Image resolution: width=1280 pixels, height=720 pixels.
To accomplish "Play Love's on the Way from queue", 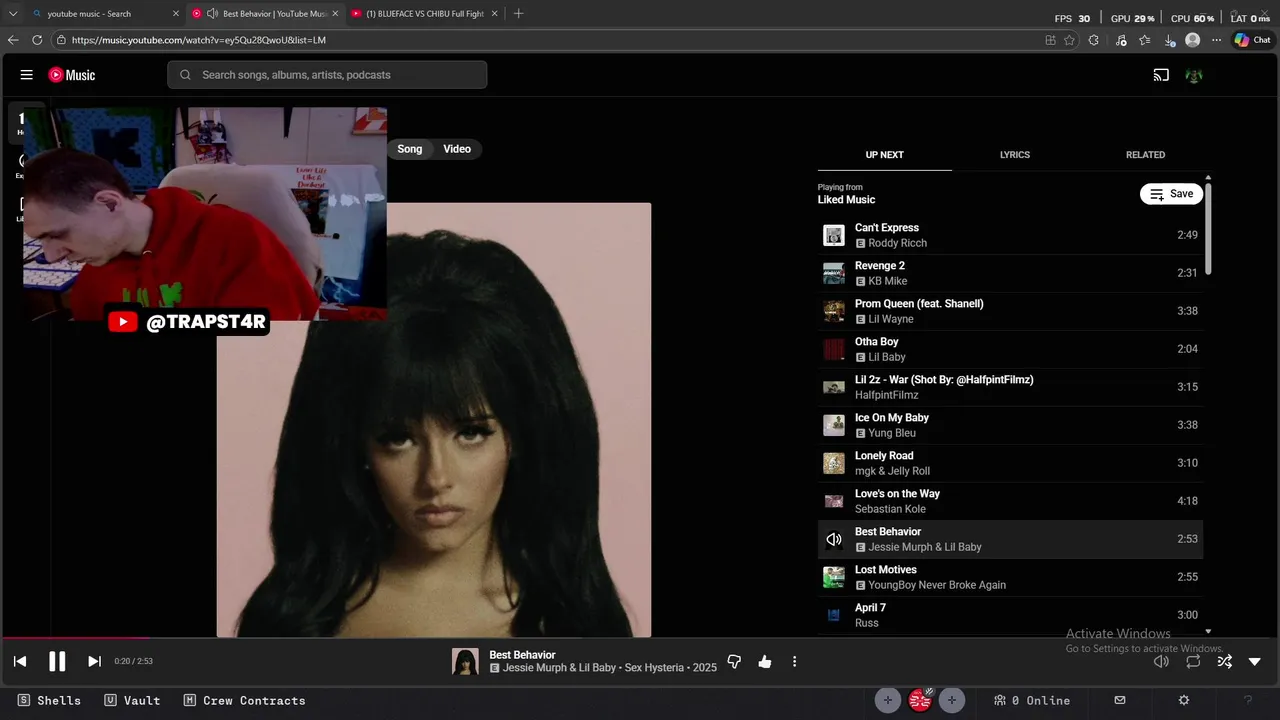I will (x=1010, y=501).
